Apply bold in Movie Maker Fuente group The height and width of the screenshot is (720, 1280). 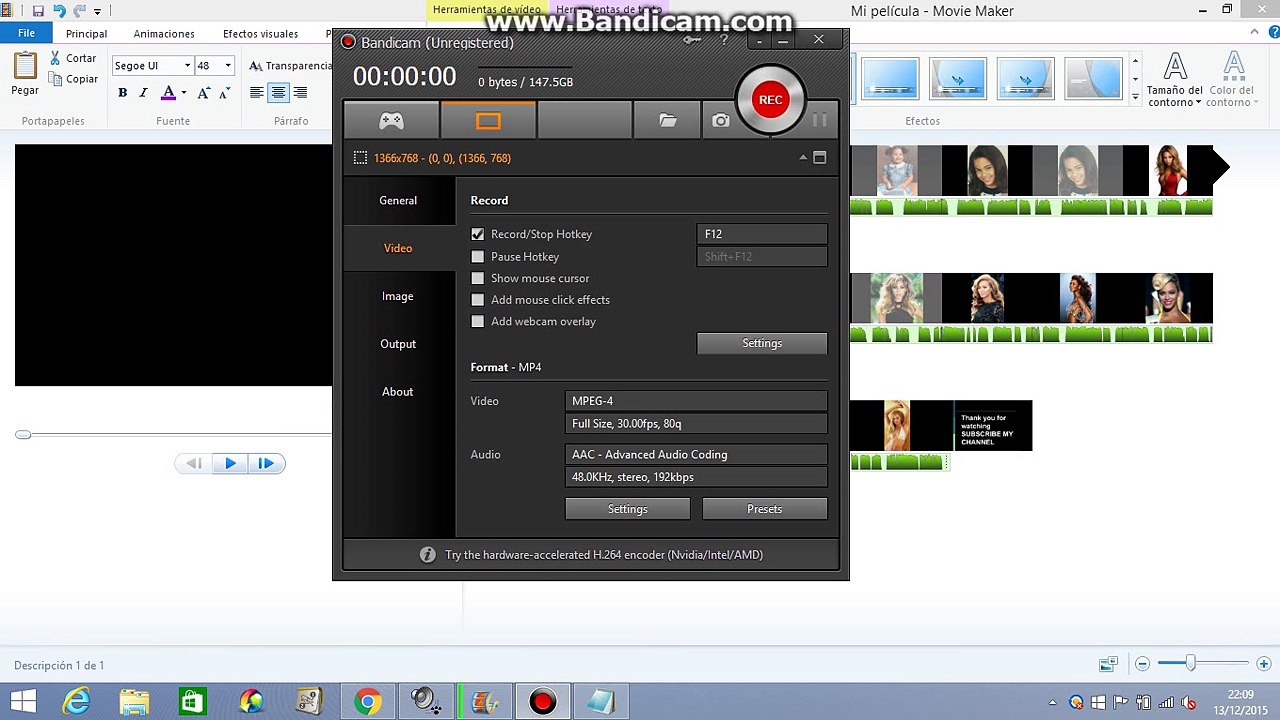coord(123,93)
